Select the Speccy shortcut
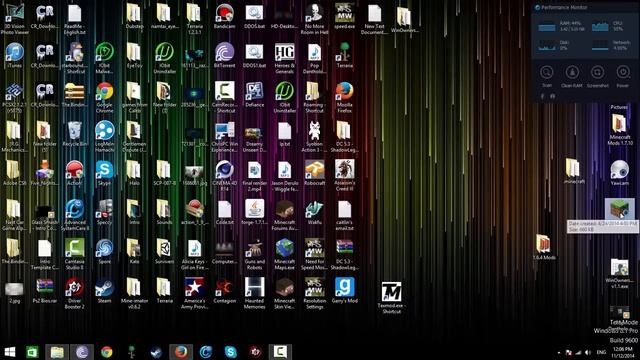Viewport: 640px width, 360px height. pyautogui.click(x=104, y=212)
